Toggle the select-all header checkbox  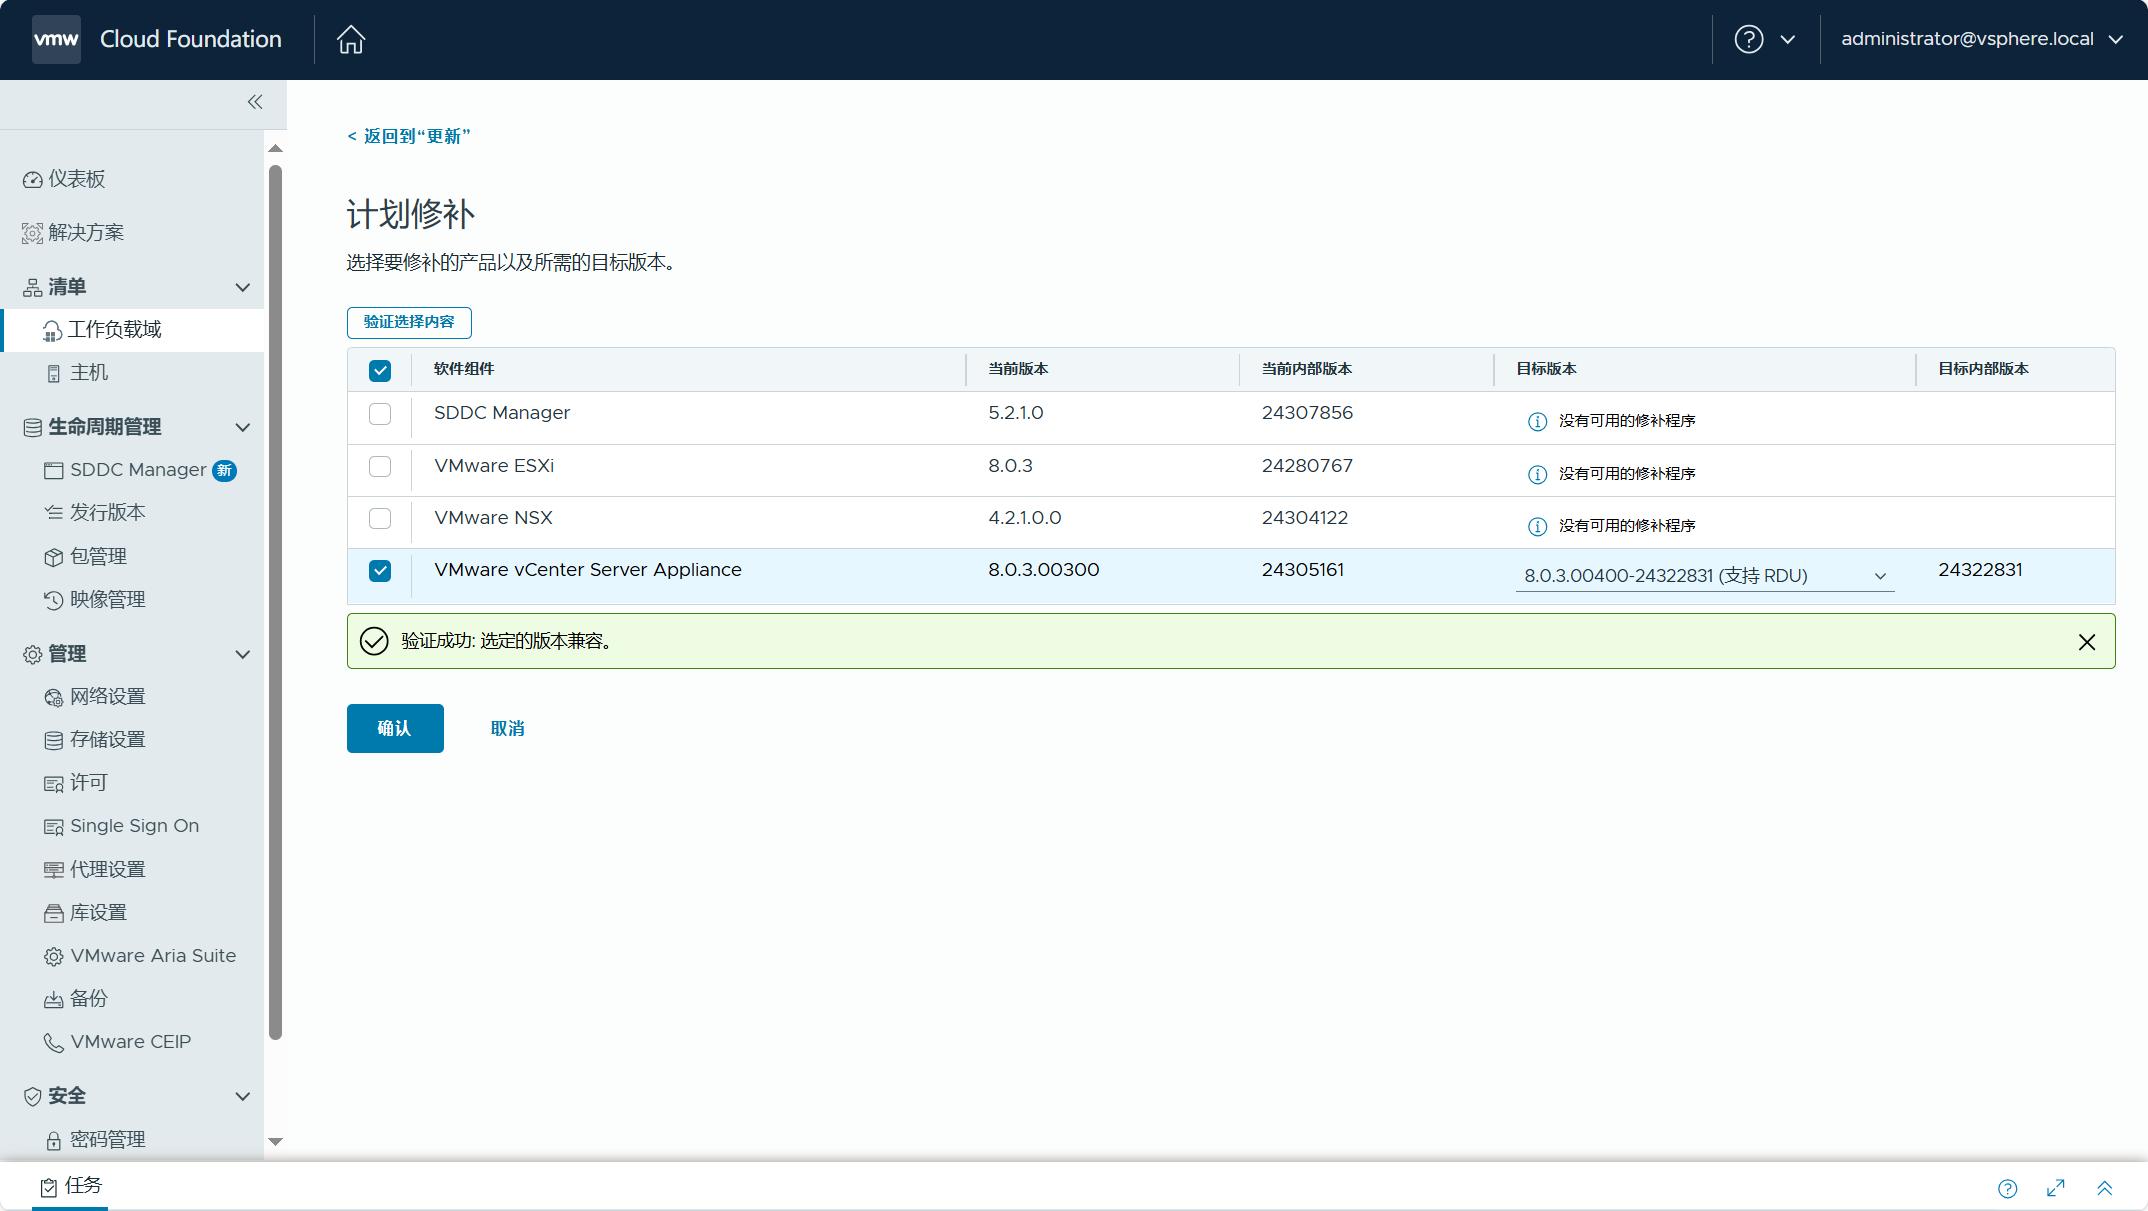coord(380,371)
